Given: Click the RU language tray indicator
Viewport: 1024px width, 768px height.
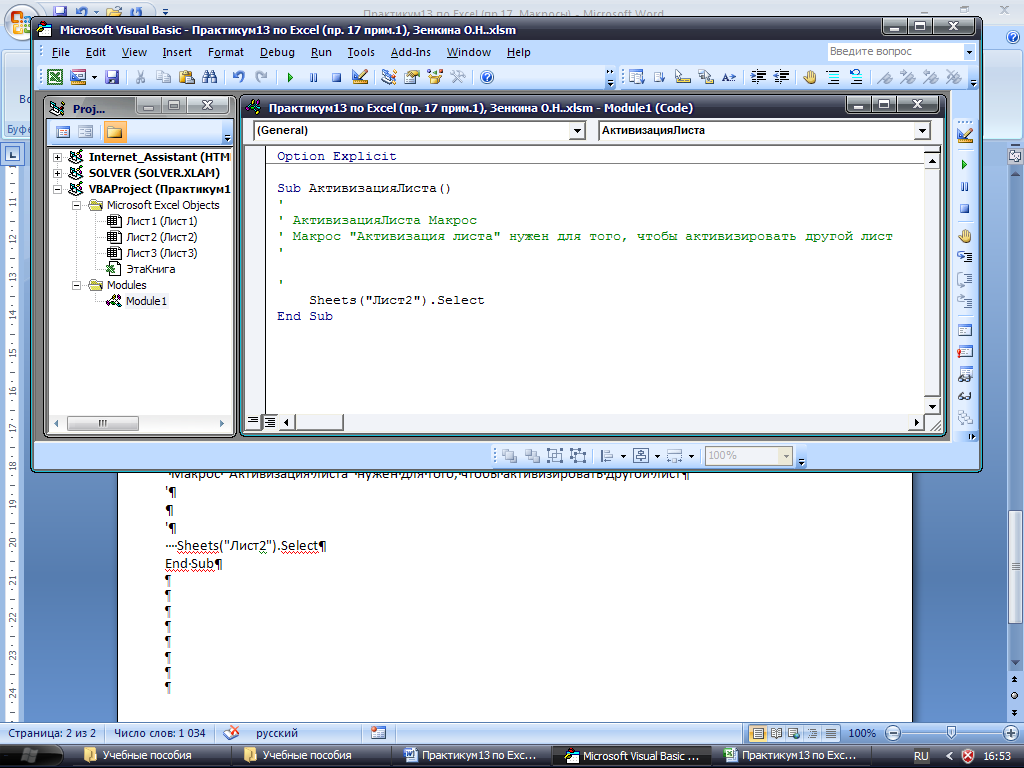Looking at the screenshot, I should (x=921, y=756).
